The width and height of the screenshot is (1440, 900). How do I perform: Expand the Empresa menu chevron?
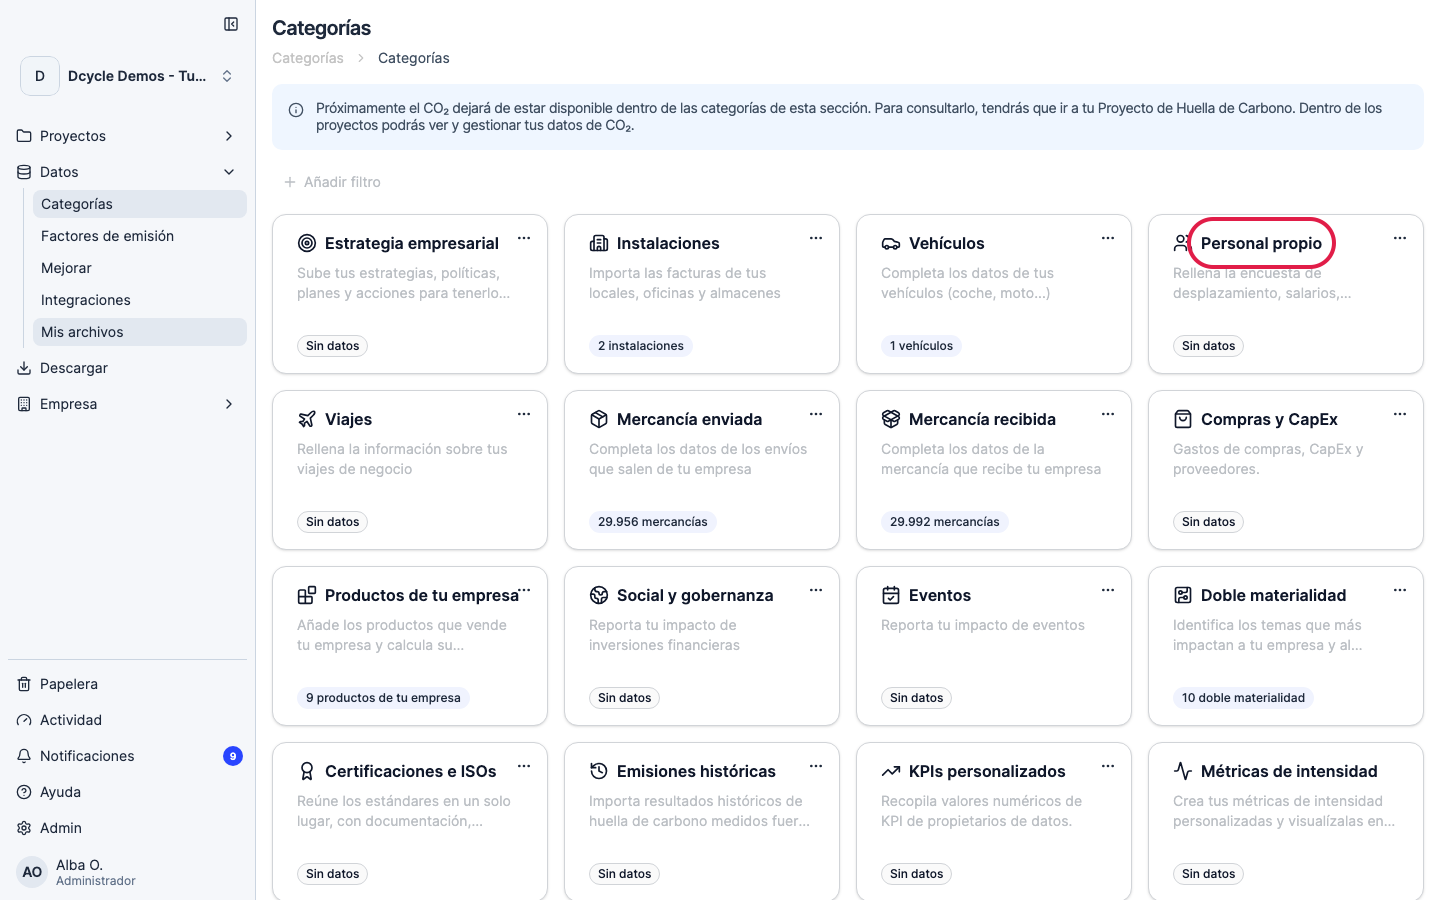click(229, 404)
